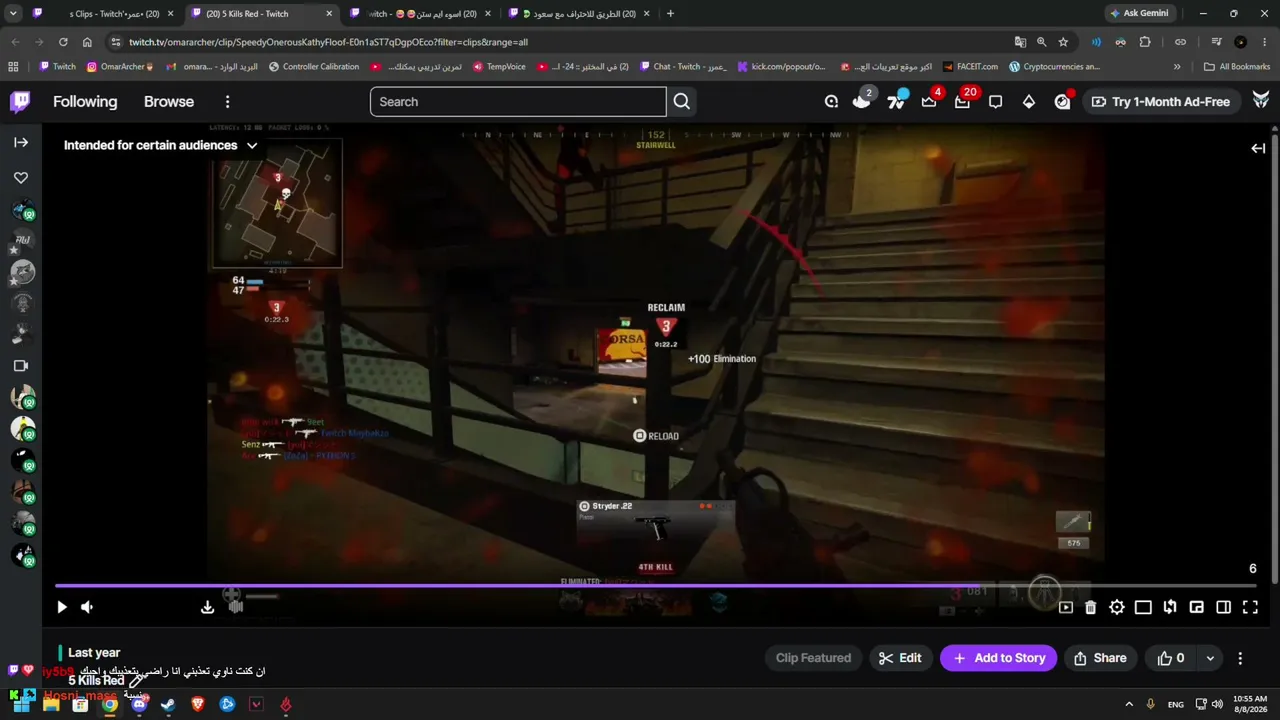Like the clip with thumbs-up button
This screenshot has height=720, width=1280.
point(1171,658)
